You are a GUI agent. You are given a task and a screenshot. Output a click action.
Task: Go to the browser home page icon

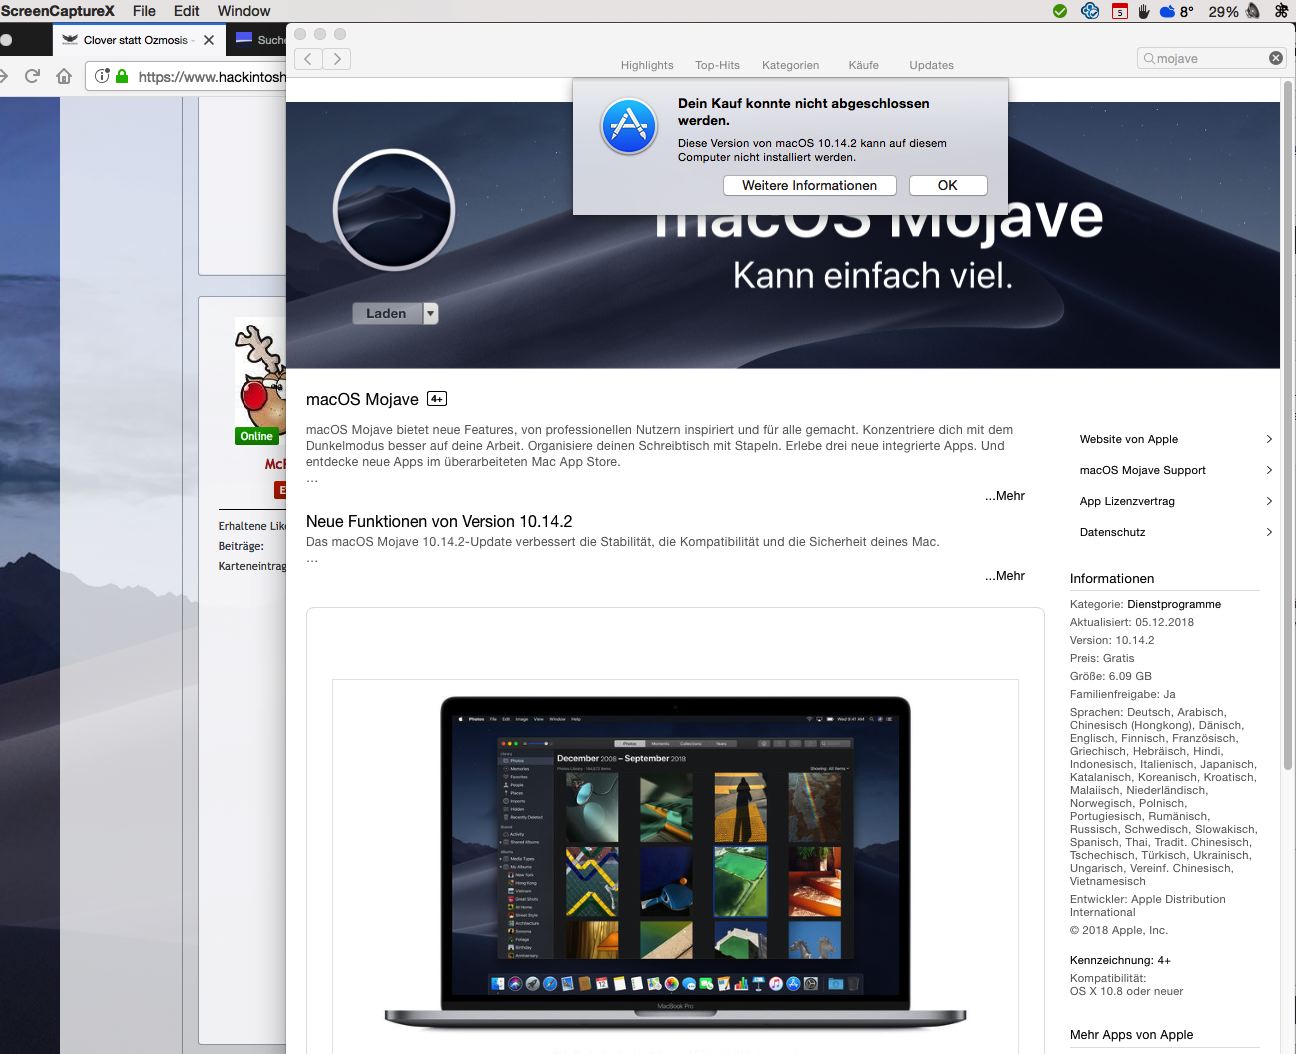point(64,76)
